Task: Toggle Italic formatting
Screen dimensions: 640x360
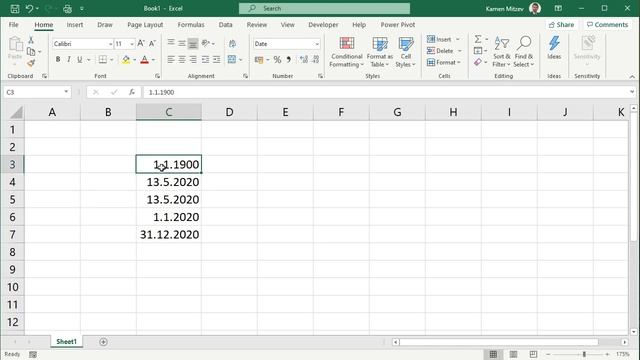Action: [x=69, y=60]
